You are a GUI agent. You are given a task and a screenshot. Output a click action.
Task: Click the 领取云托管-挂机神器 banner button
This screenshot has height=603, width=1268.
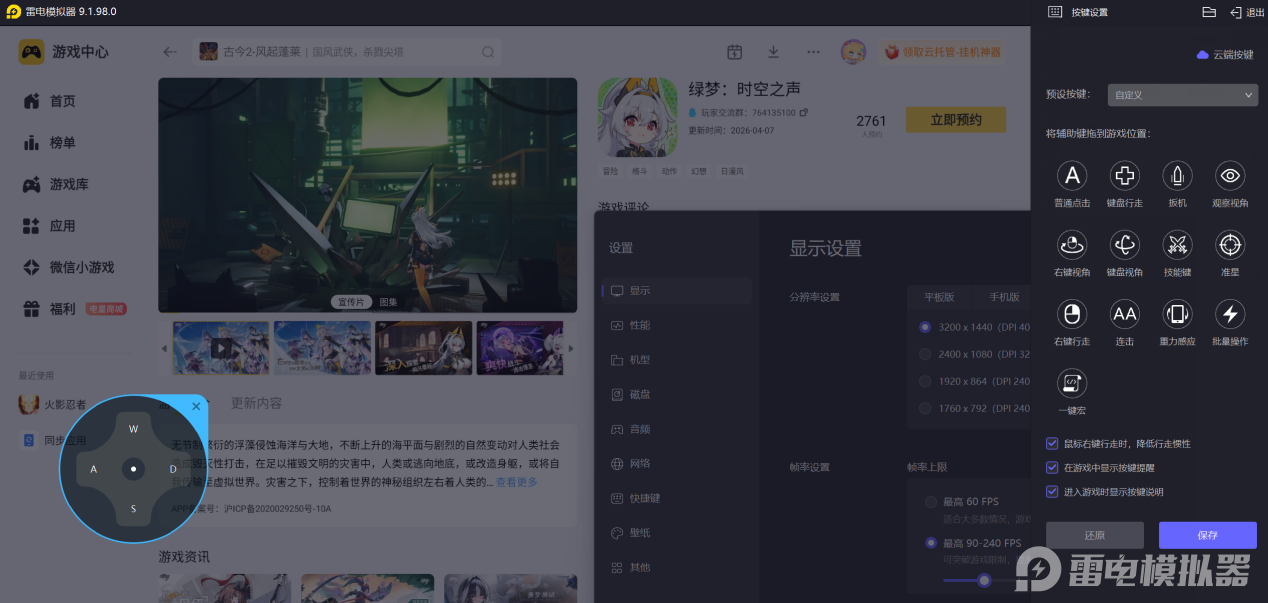(942, 52)
